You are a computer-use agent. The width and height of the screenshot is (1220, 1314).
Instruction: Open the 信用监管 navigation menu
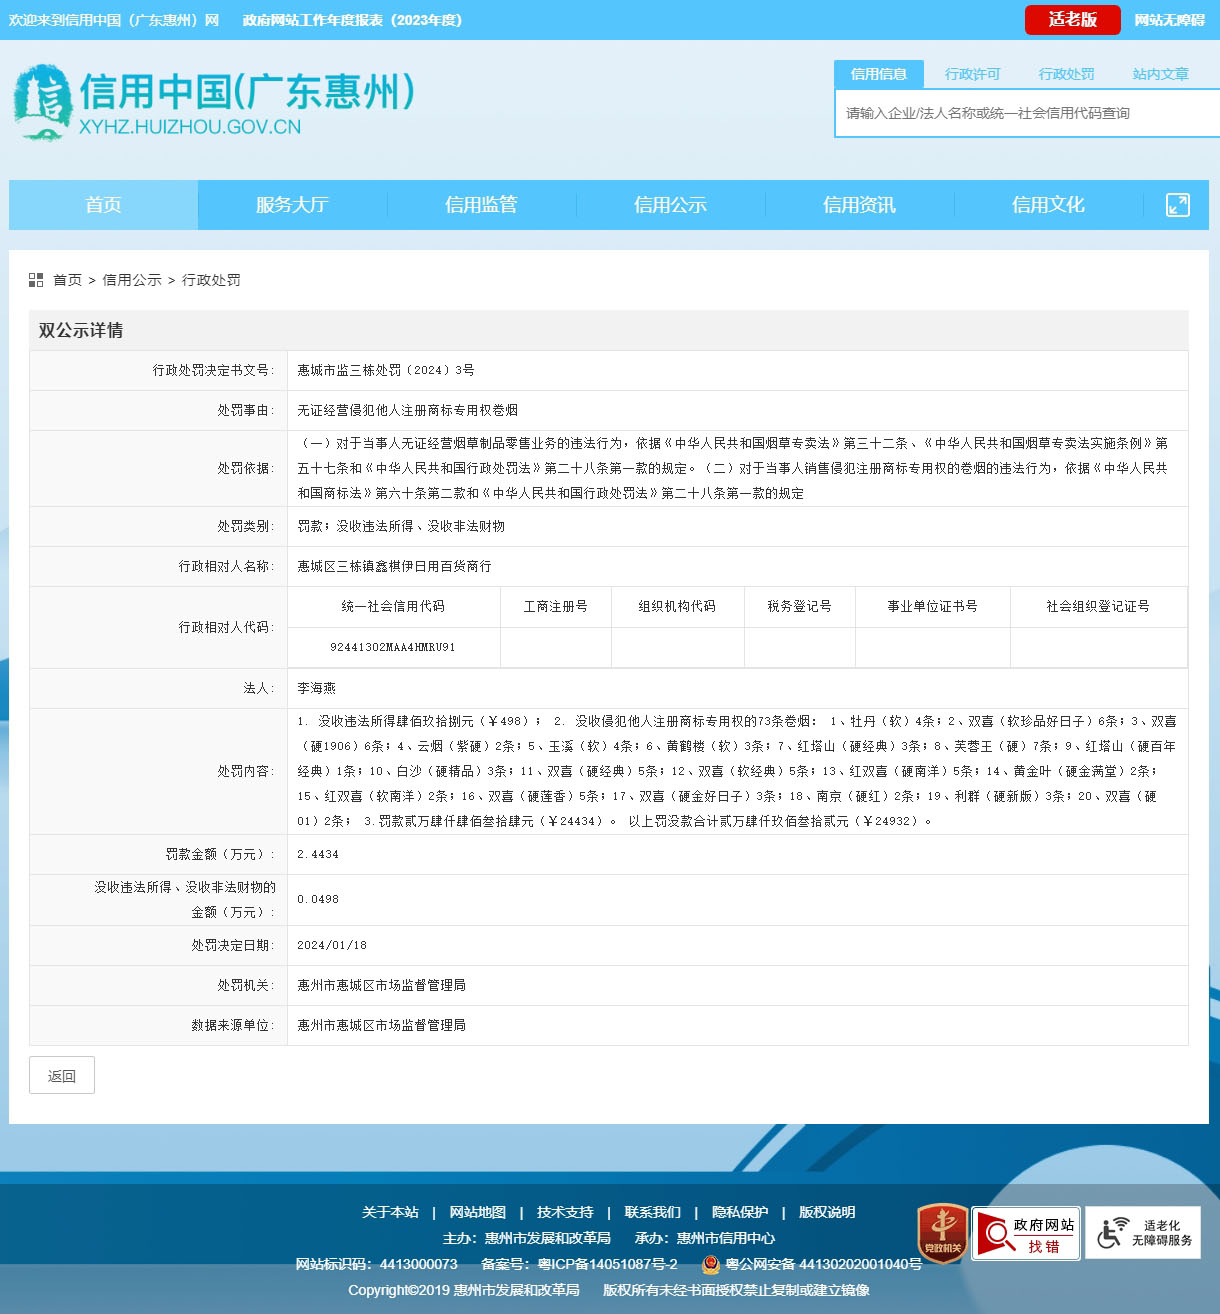point(481,205)
